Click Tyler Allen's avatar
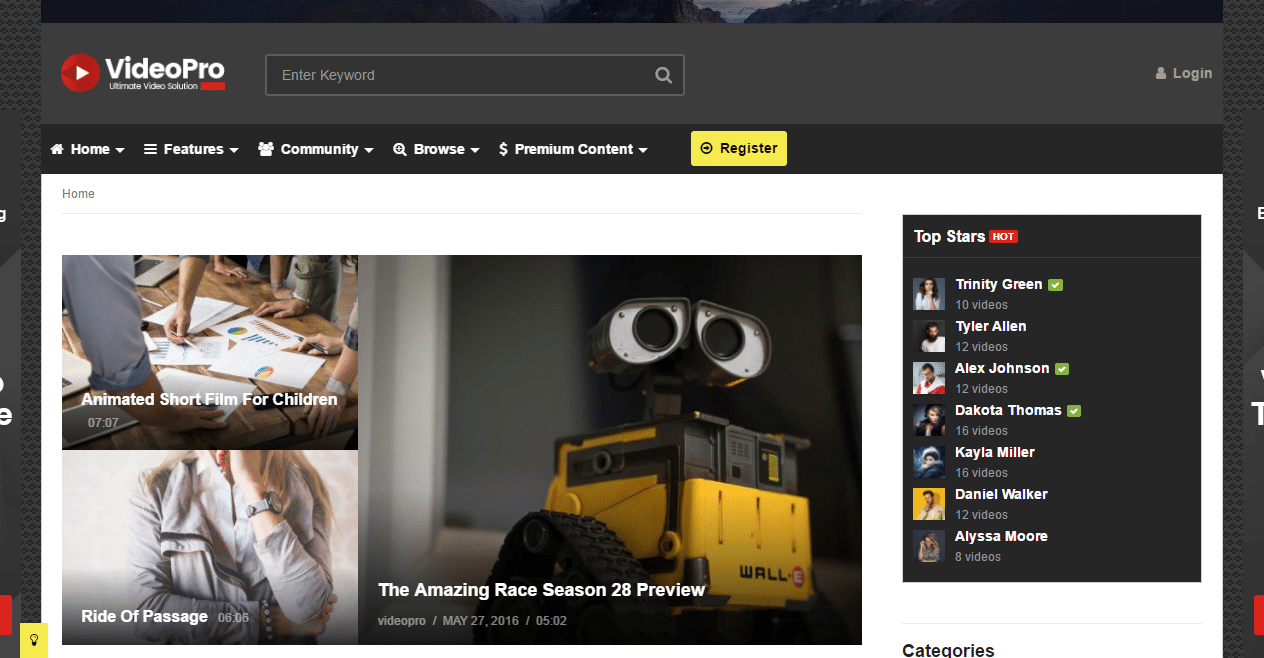This screenshot has width=1264, height=658. [x=929, y=336]
